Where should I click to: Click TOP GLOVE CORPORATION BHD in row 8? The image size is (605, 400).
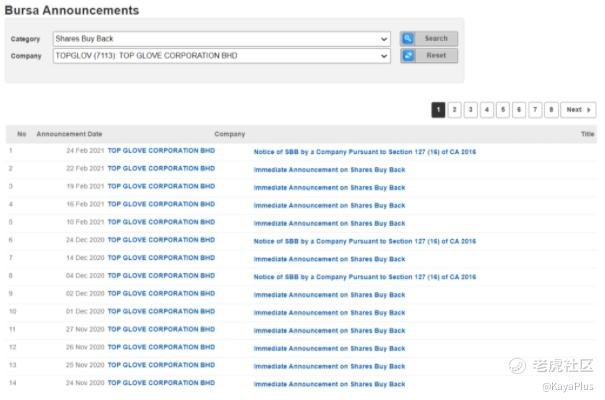pos(161,275)
